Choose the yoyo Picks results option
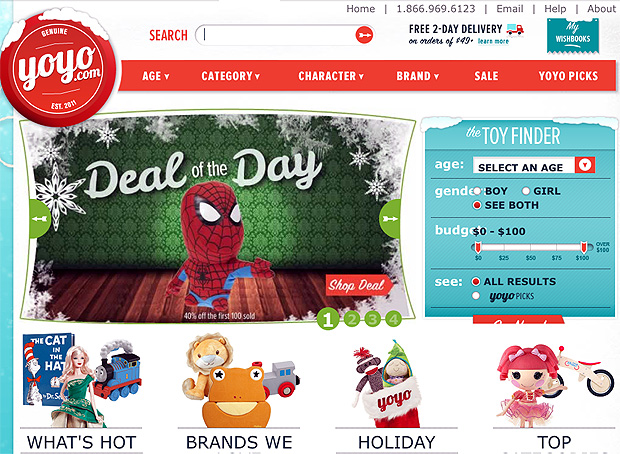Viewport: 620px width, 454px height. (x=476, y=296)
